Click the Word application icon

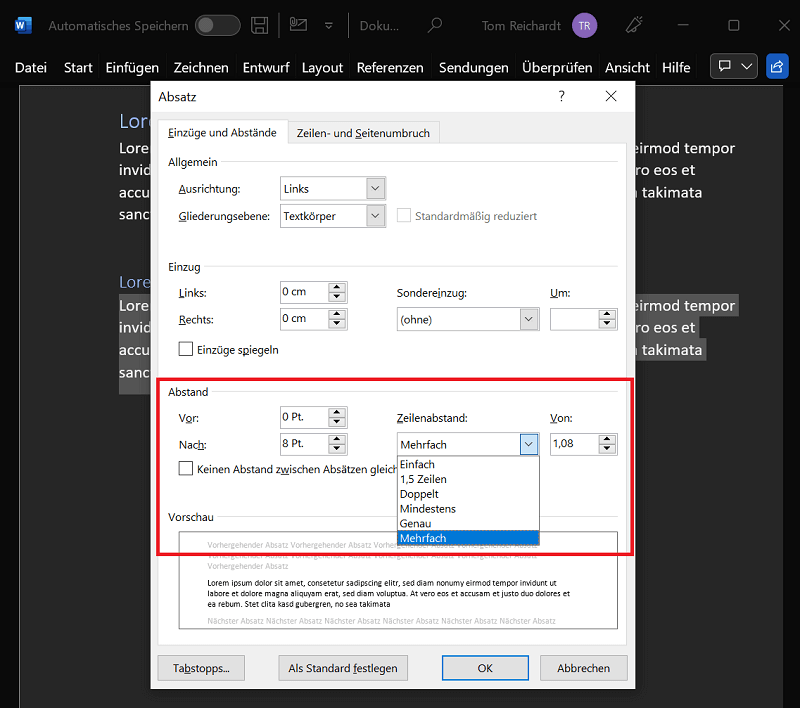tap(23, 26)
